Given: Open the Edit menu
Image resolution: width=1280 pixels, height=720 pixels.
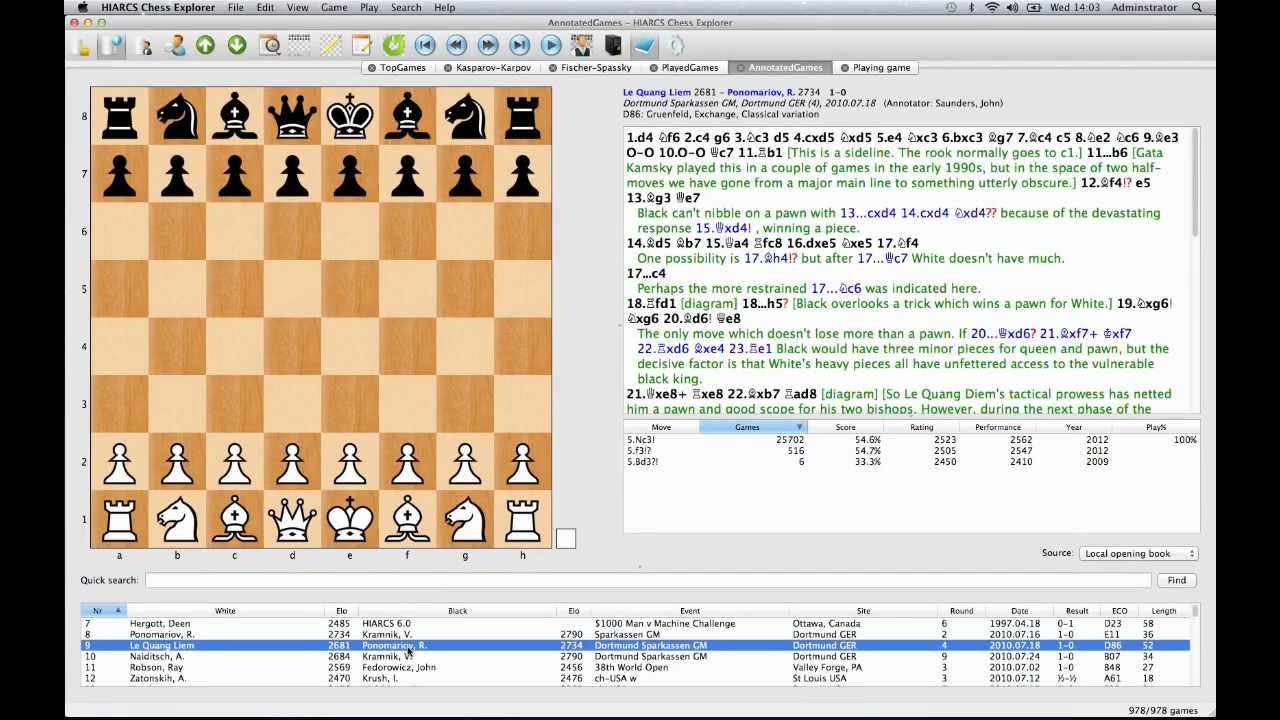Looking at the screenshot, I should (x=265, y=7).
